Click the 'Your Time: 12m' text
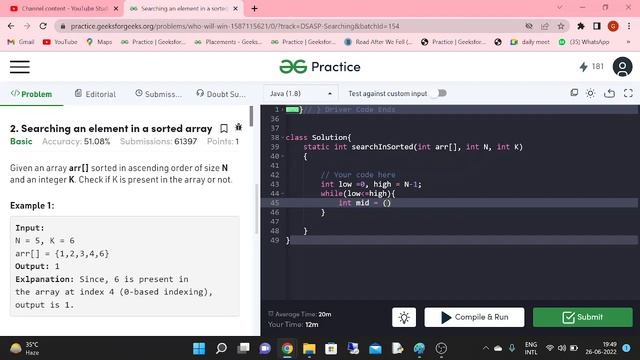The height and width of the screenshot is (360, 640). (293, 324)
